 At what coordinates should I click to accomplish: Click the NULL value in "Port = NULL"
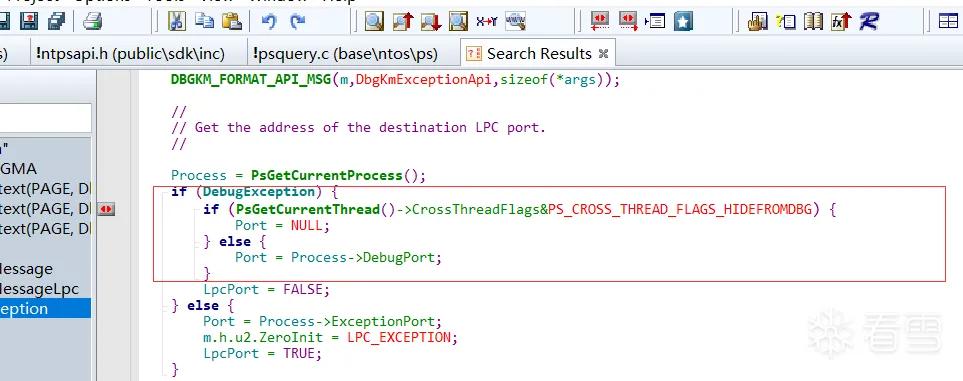306,226
